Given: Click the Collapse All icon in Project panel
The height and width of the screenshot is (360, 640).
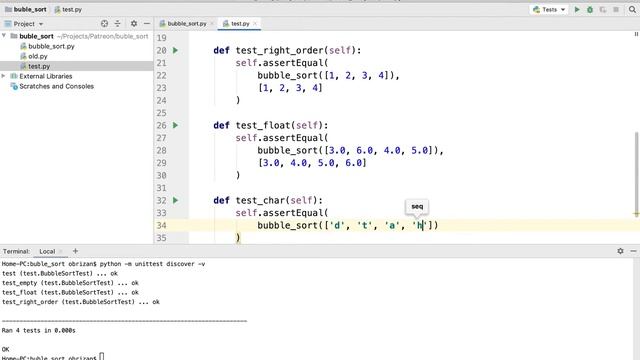Looking at the screenshot, I should click(118, 24).
